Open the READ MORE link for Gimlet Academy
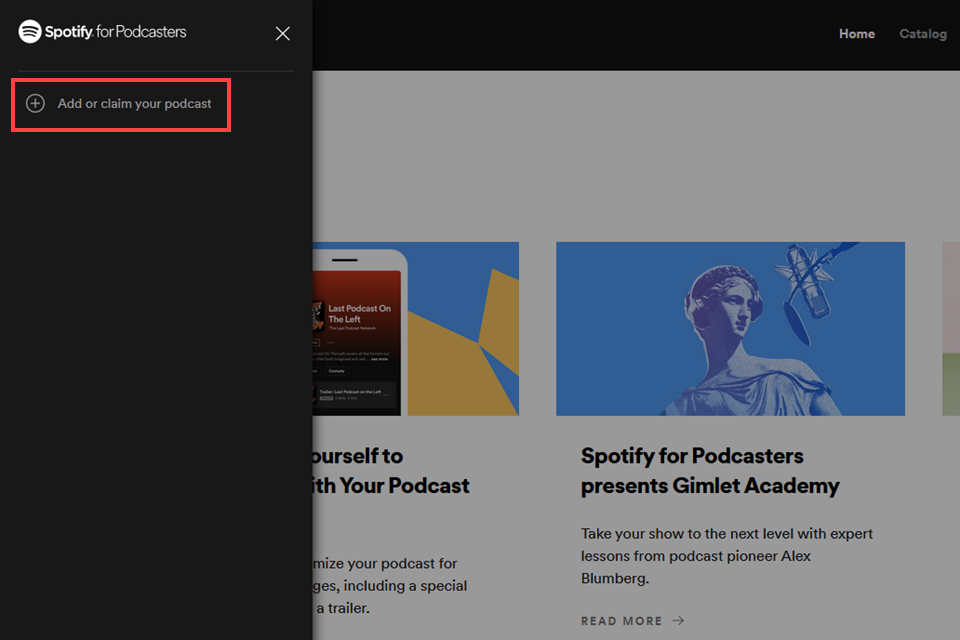Viewport: 960px width, 640px height. coord(621,621)
